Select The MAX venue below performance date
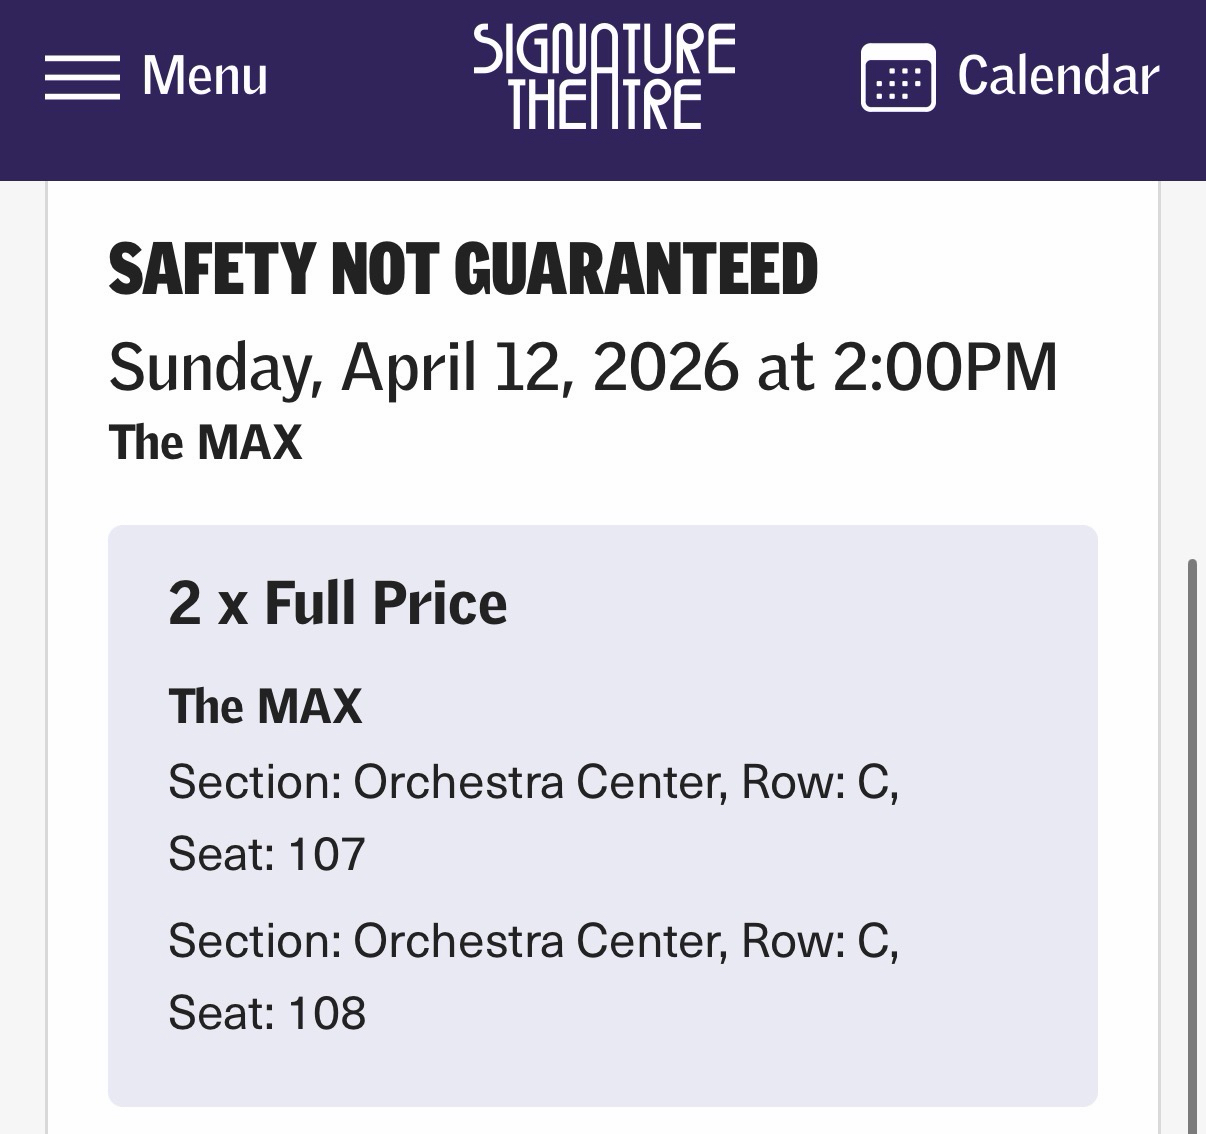 (x=205, y=443)
